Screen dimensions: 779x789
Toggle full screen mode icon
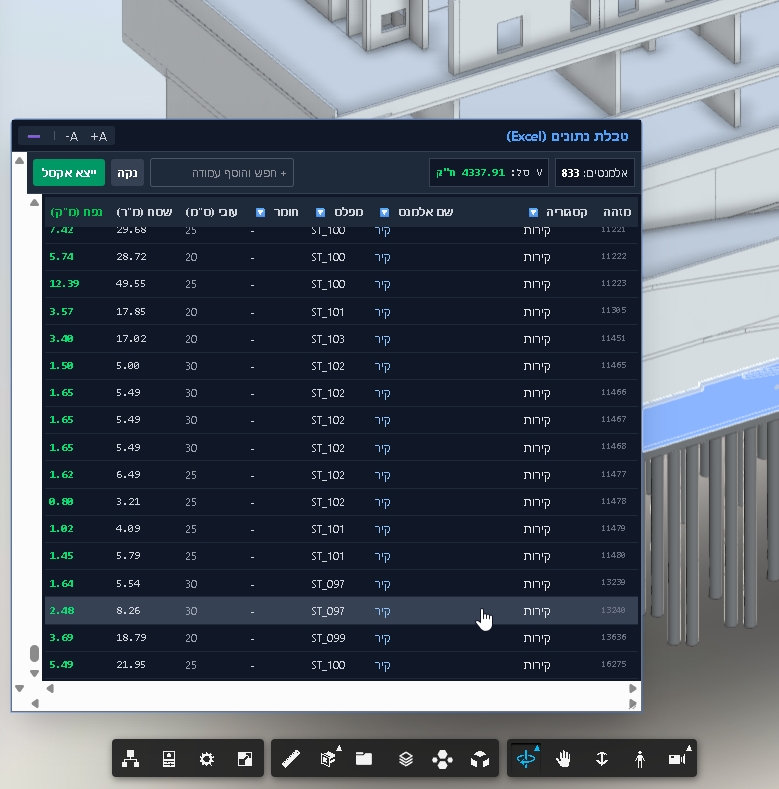[245, 758]
